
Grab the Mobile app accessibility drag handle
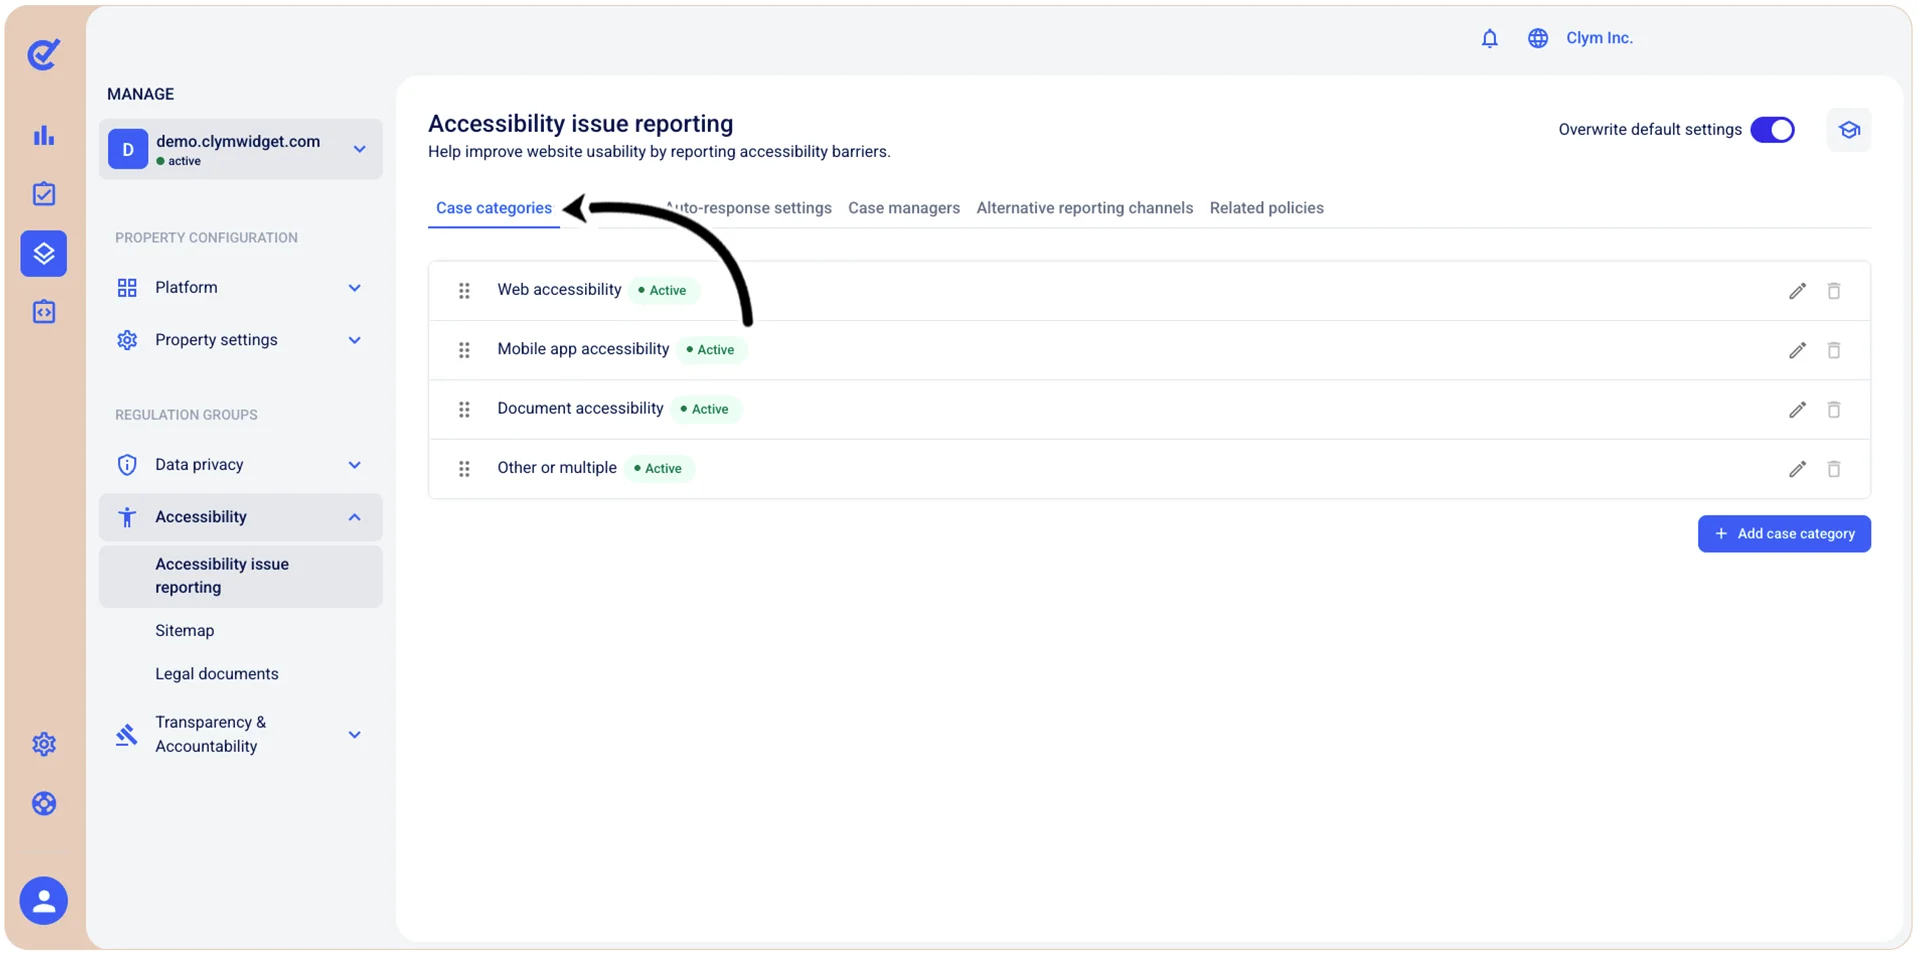point(464,350)
